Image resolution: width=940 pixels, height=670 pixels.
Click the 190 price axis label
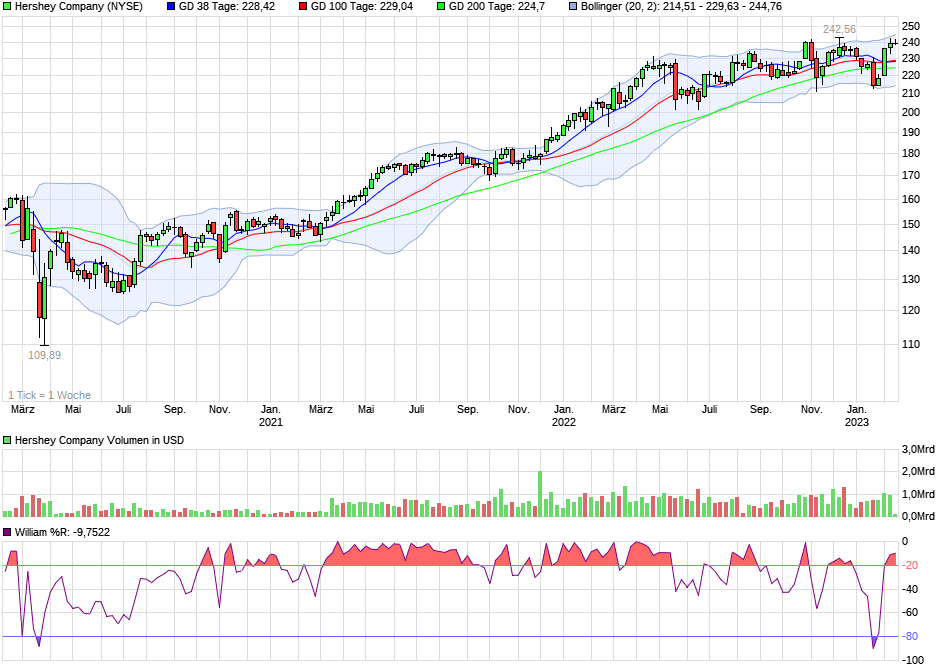[911, 132]
